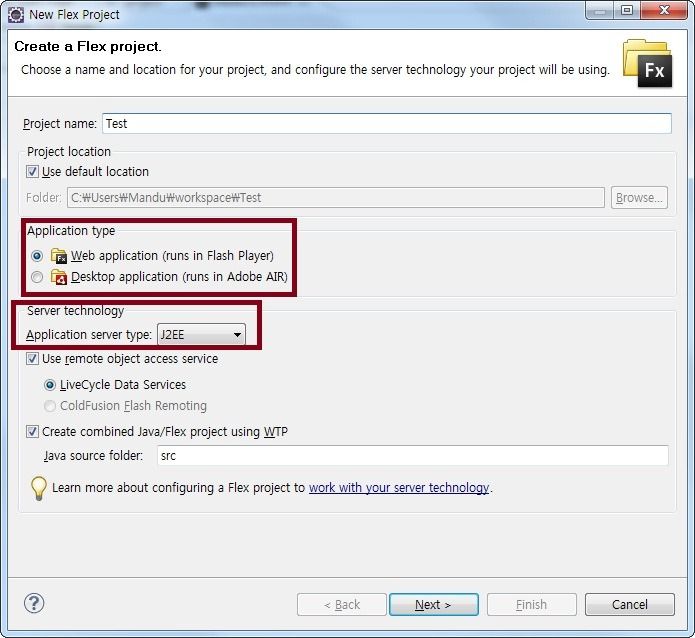Open the Application server type dropdown
Viewport: 695px width, 638px height.
coord(201,334)
